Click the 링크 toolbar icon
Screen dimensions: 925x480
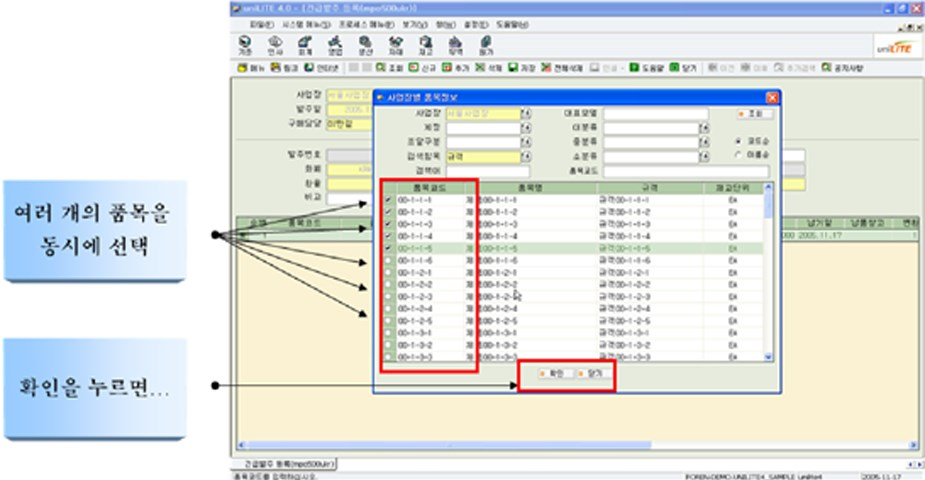pos(284,68)
